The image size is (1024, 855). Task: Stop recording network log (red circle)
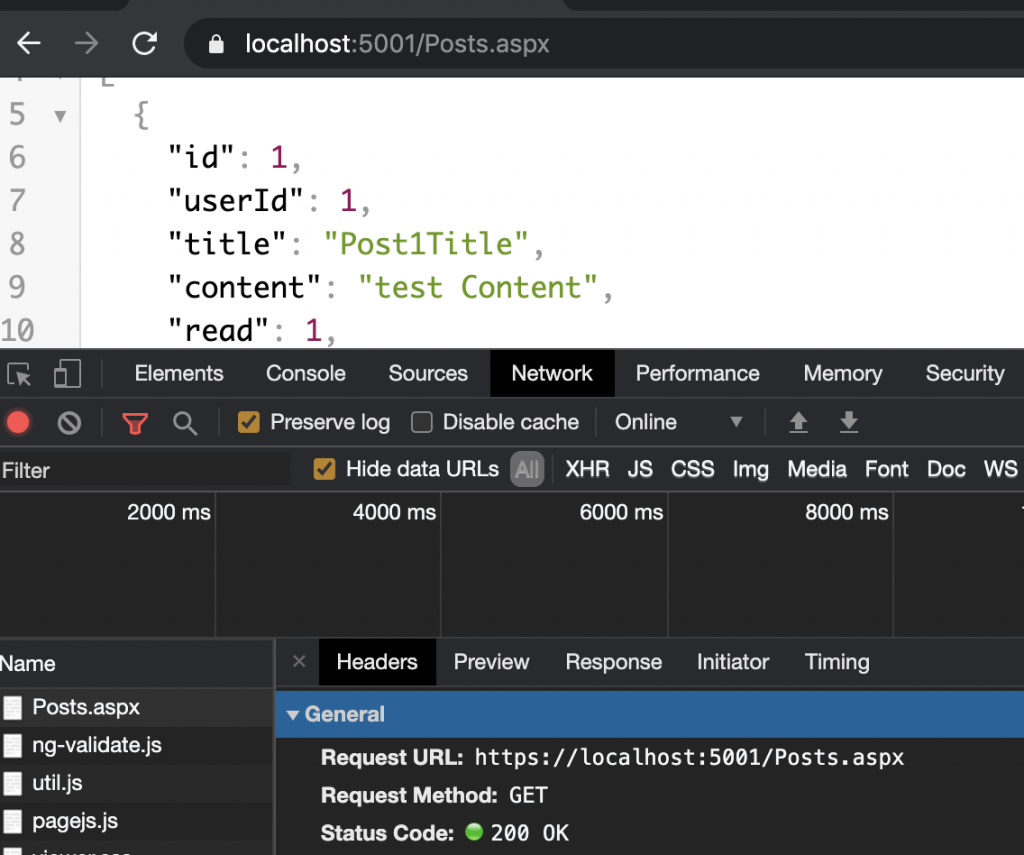click(18, 422)
